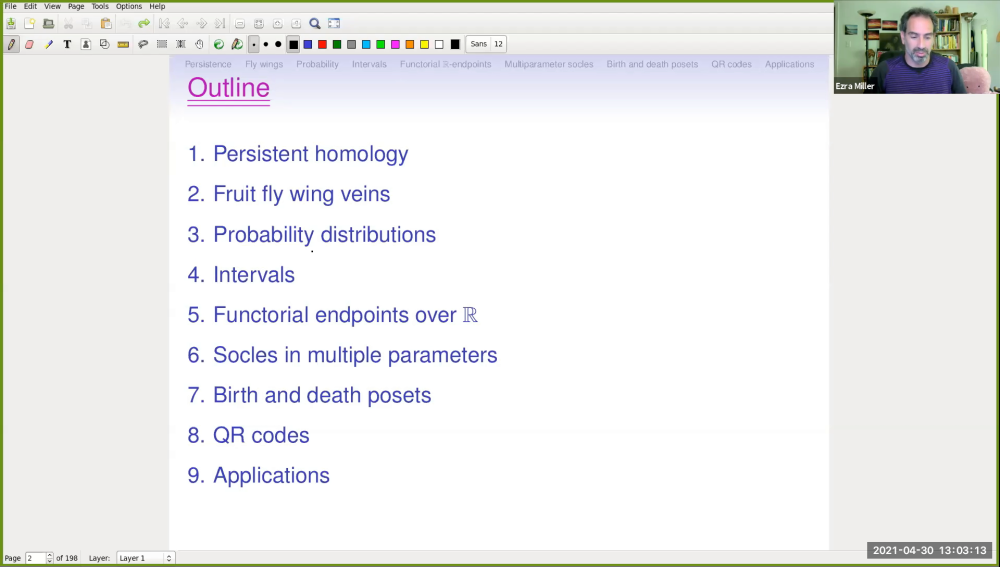Image resolution: width=1000 pixels, height=567 pixels.
Task: Open the Page menu
Action: coord(76,6)
